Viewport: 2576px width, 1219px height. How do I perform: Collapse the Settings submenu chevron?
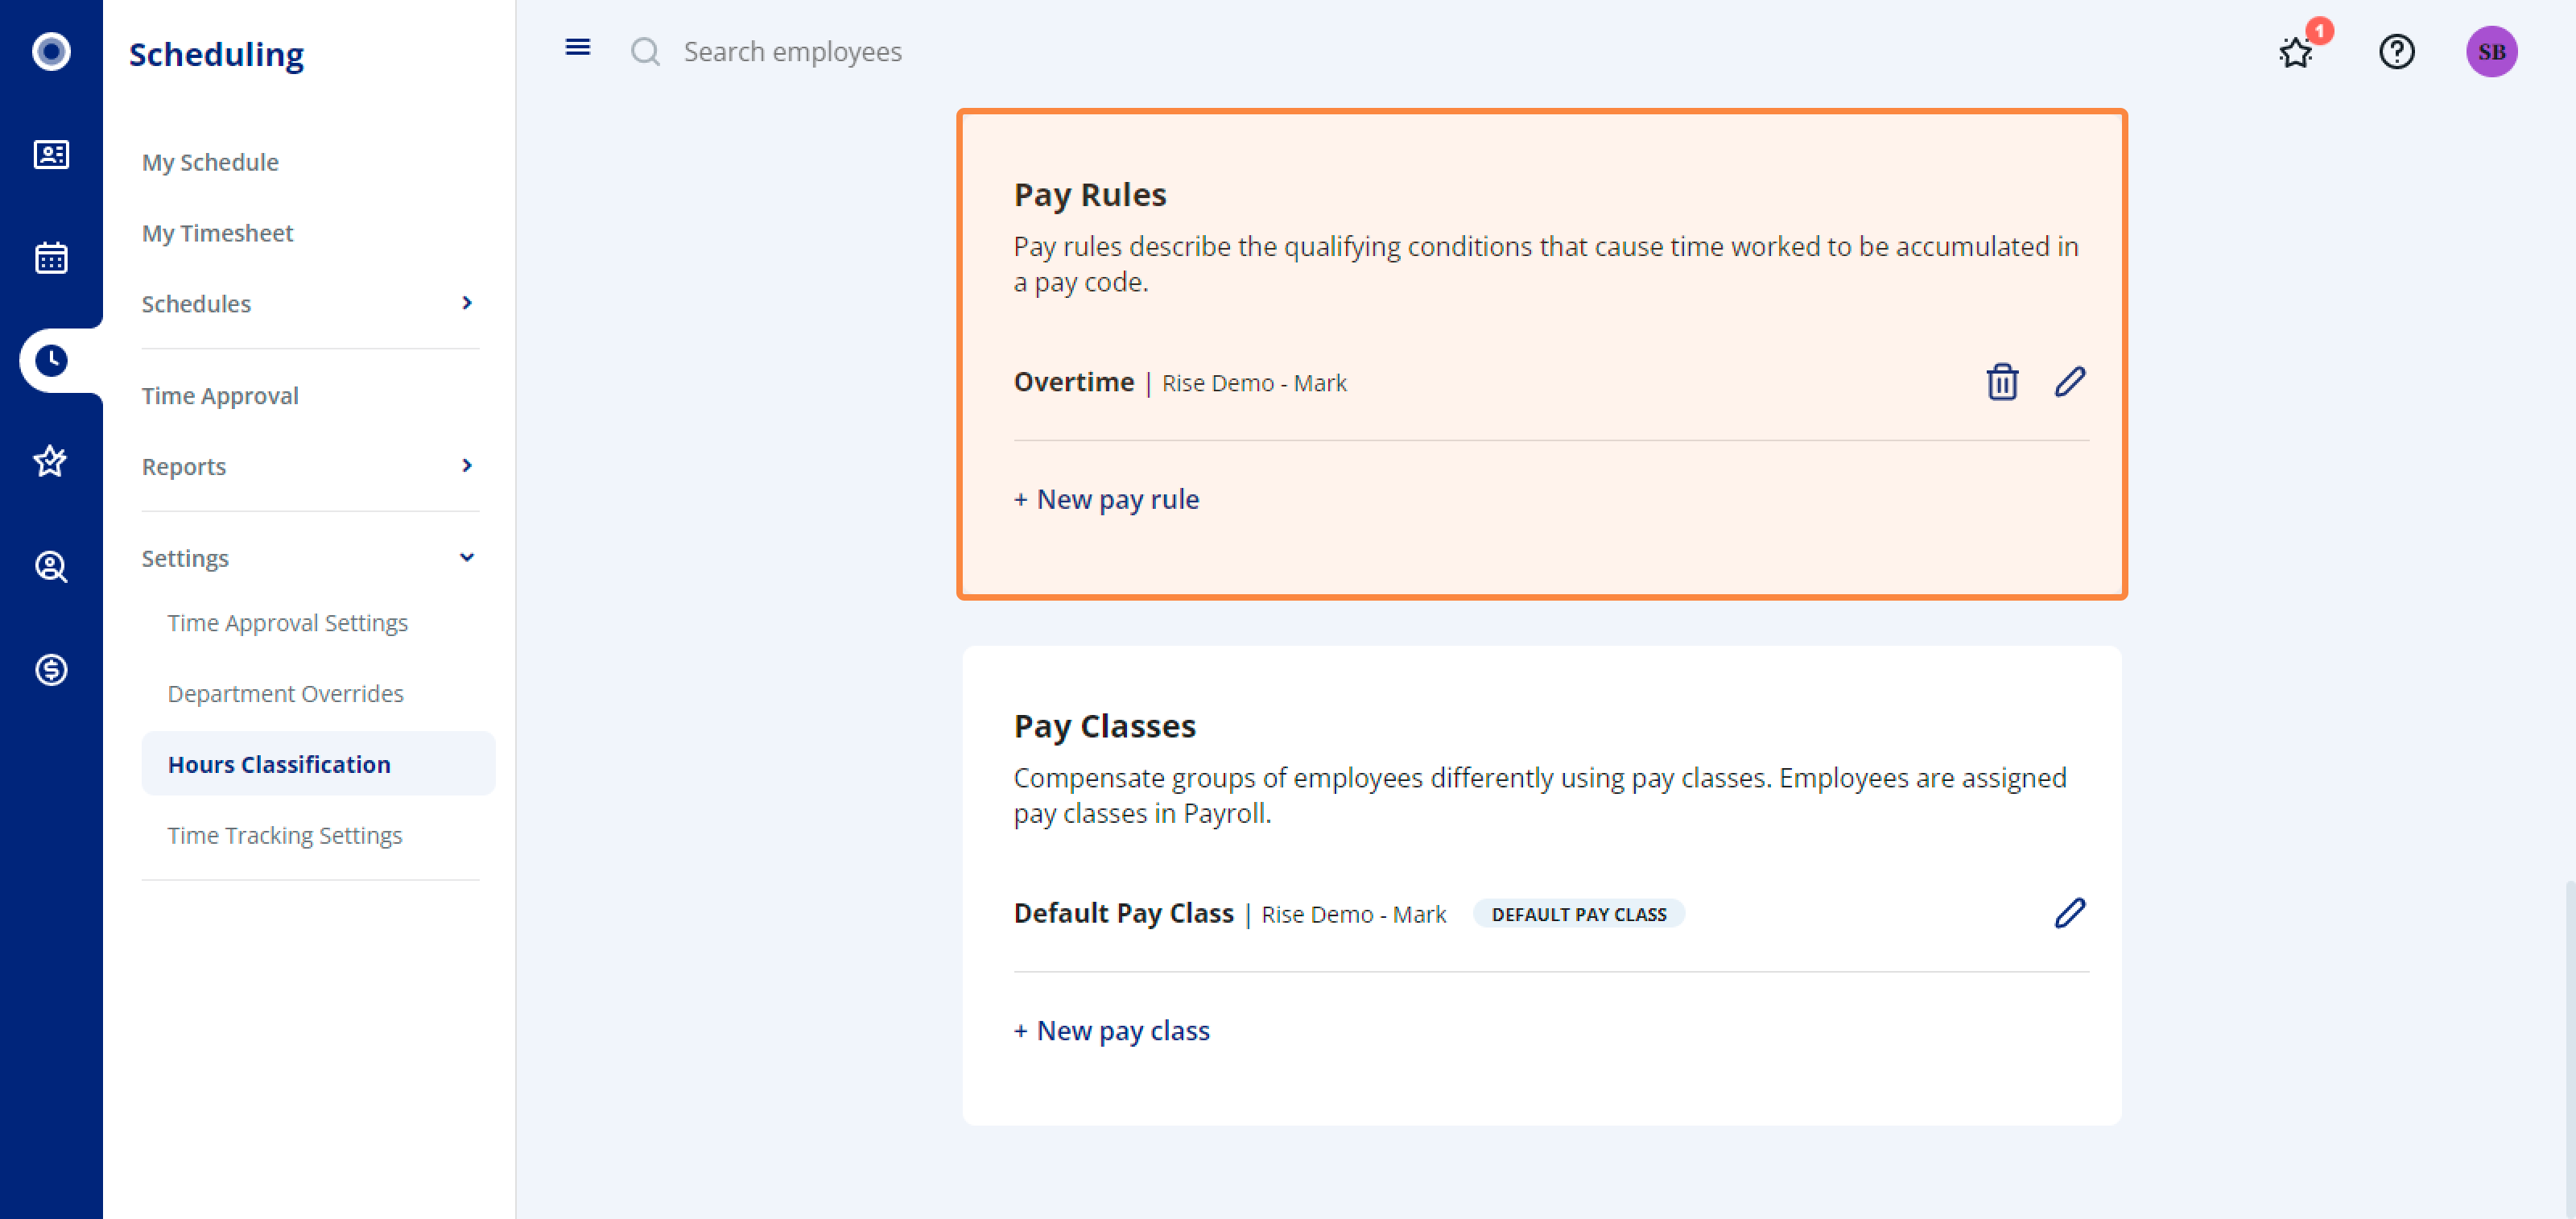(x=467, y=558)
